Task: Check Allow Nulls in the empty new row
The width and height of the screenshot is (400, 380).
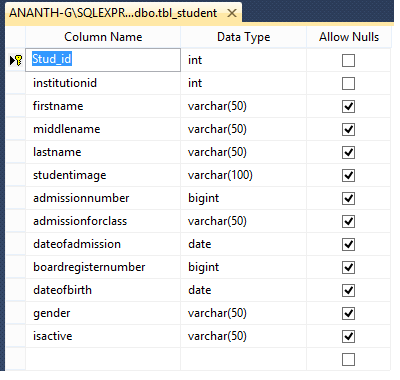Action: (x=348, y=360)
